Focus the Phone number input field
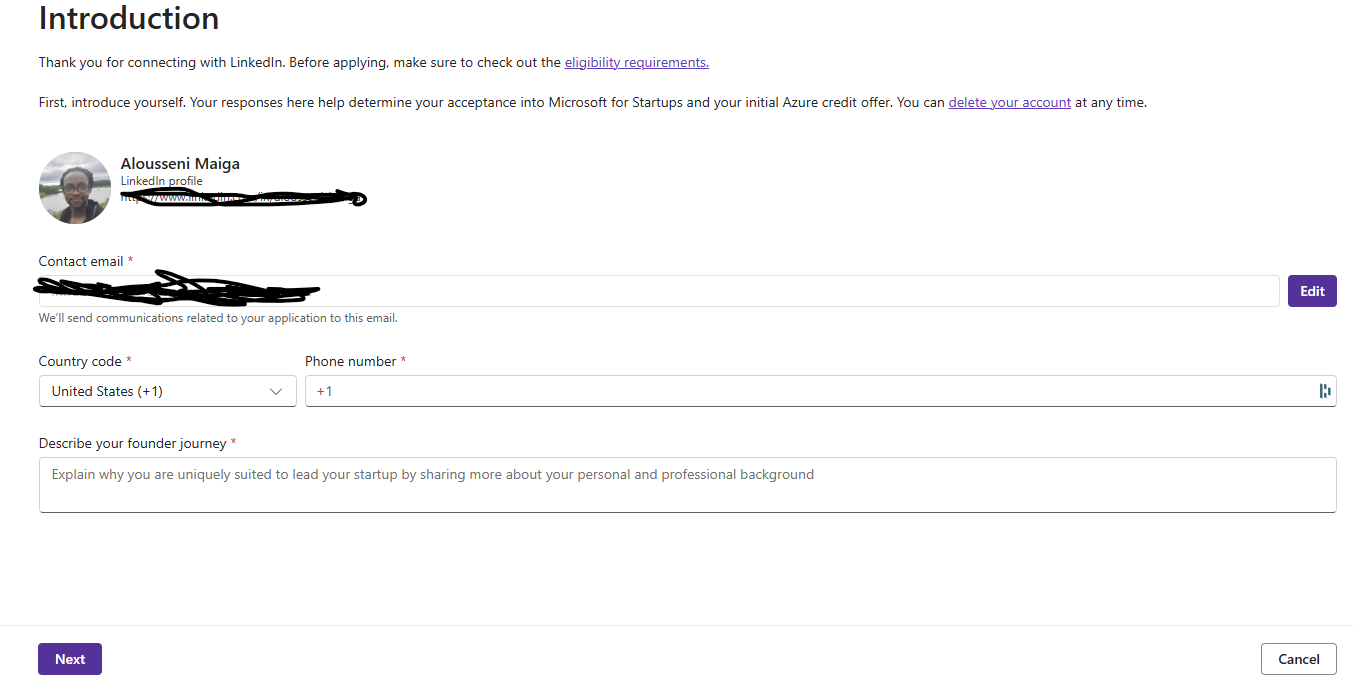1353x690 pixels. point(821,391)
